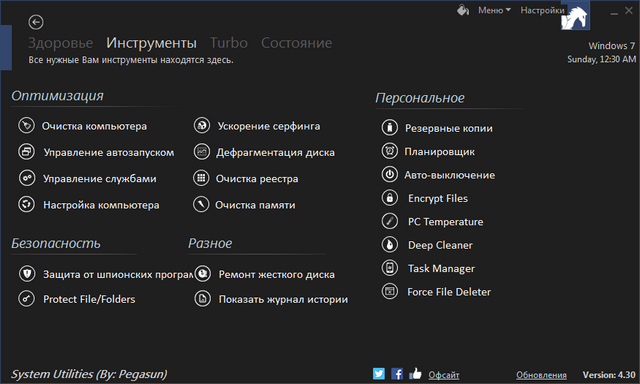Screen dimensions: 640x384
Task: Launch Encrypt Files label
Action: (438, 198)
